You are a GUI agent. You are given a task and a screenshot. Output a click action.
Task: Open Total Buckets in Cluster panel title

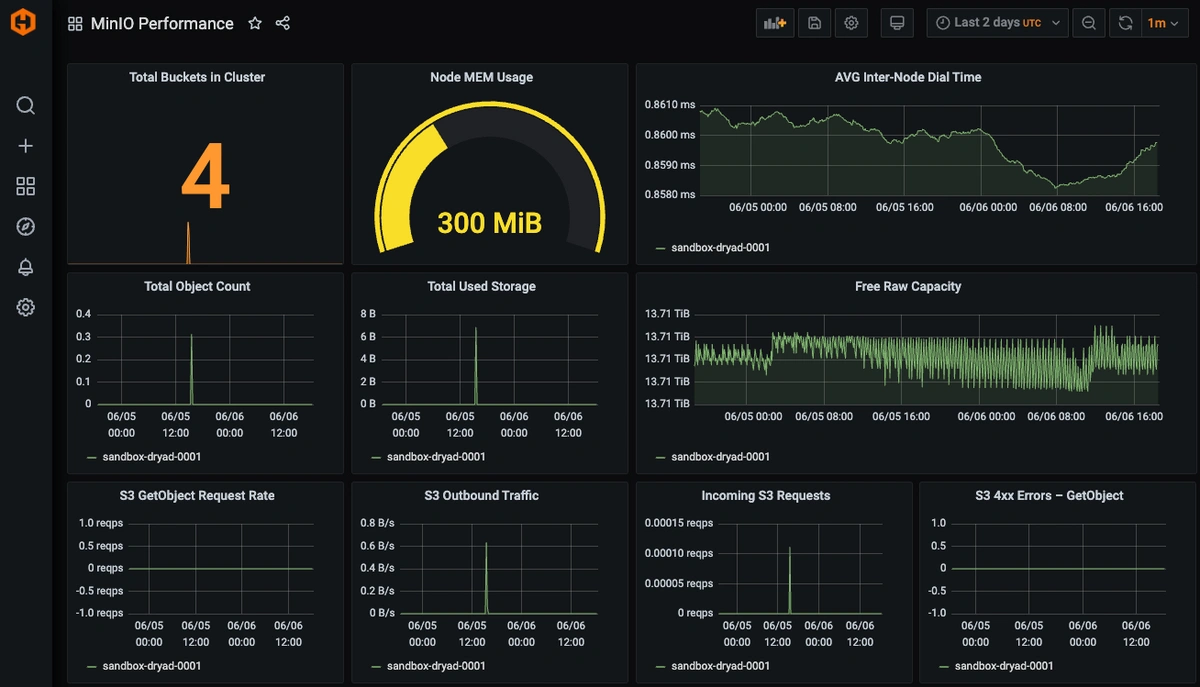point(197,77)
